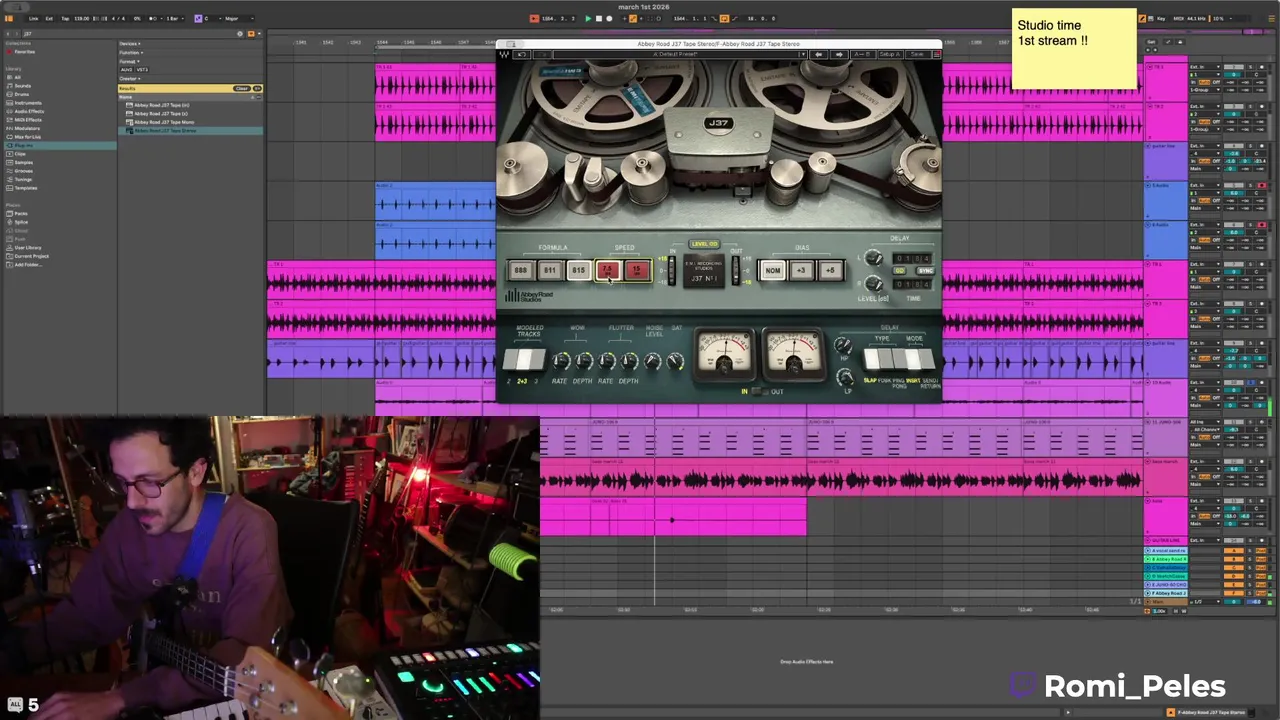The width and height of the screenshot is (1280, 720).
Task: Click the Clear button in Results bar
Action: click(241, 88)
